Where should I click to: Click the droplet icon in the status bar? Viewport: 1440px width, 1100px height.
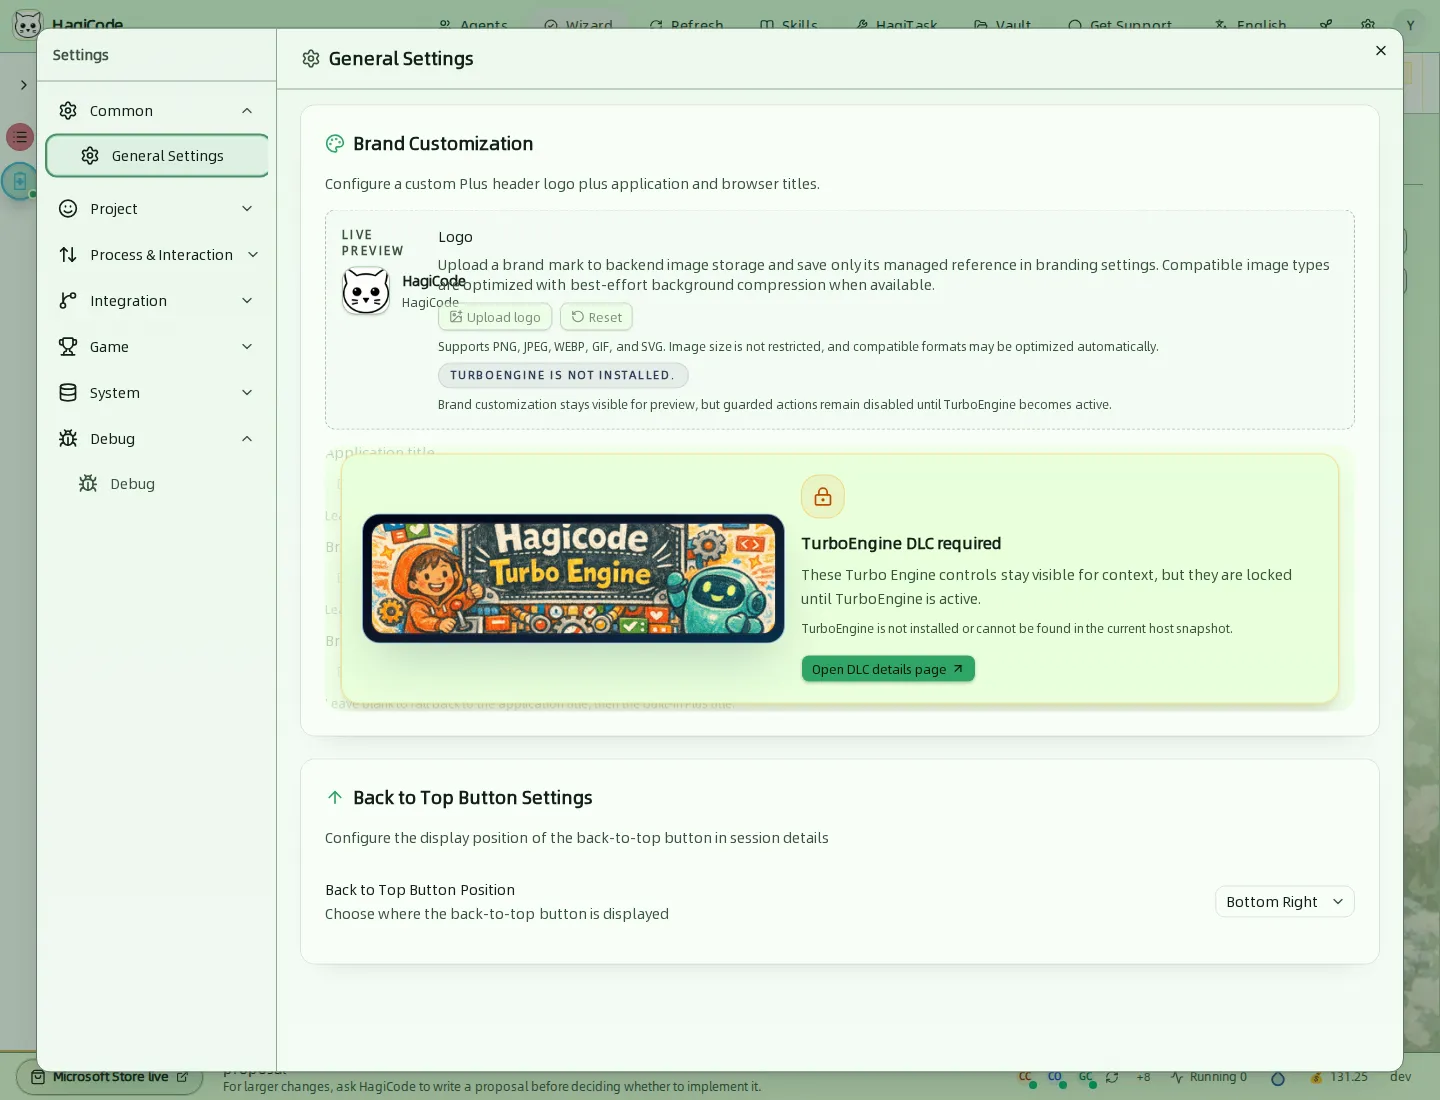click(x=1278, y=1078)
